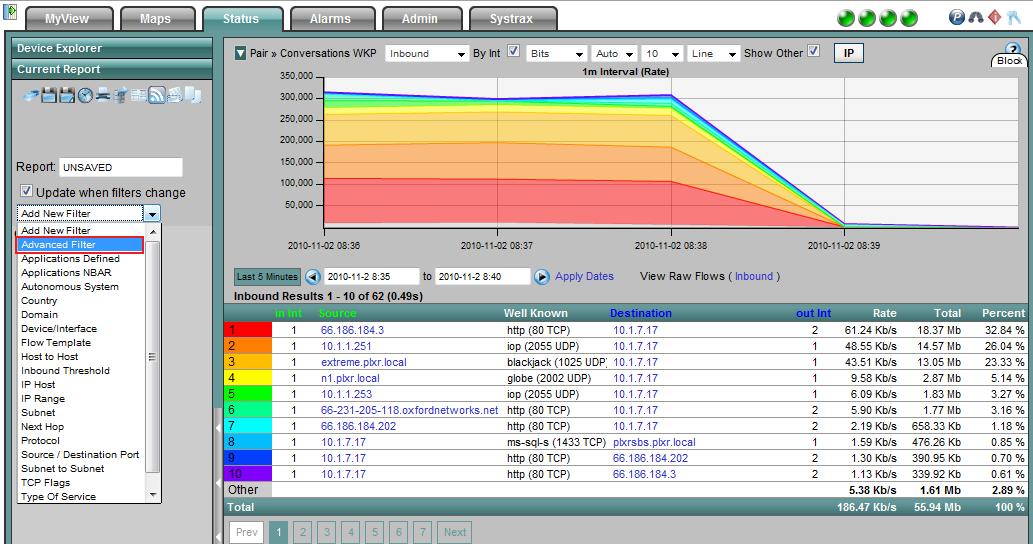The width and height of the screenshot is (1033, 544).
Task: Switch to the Alarms tab
Action: [332, 19]
